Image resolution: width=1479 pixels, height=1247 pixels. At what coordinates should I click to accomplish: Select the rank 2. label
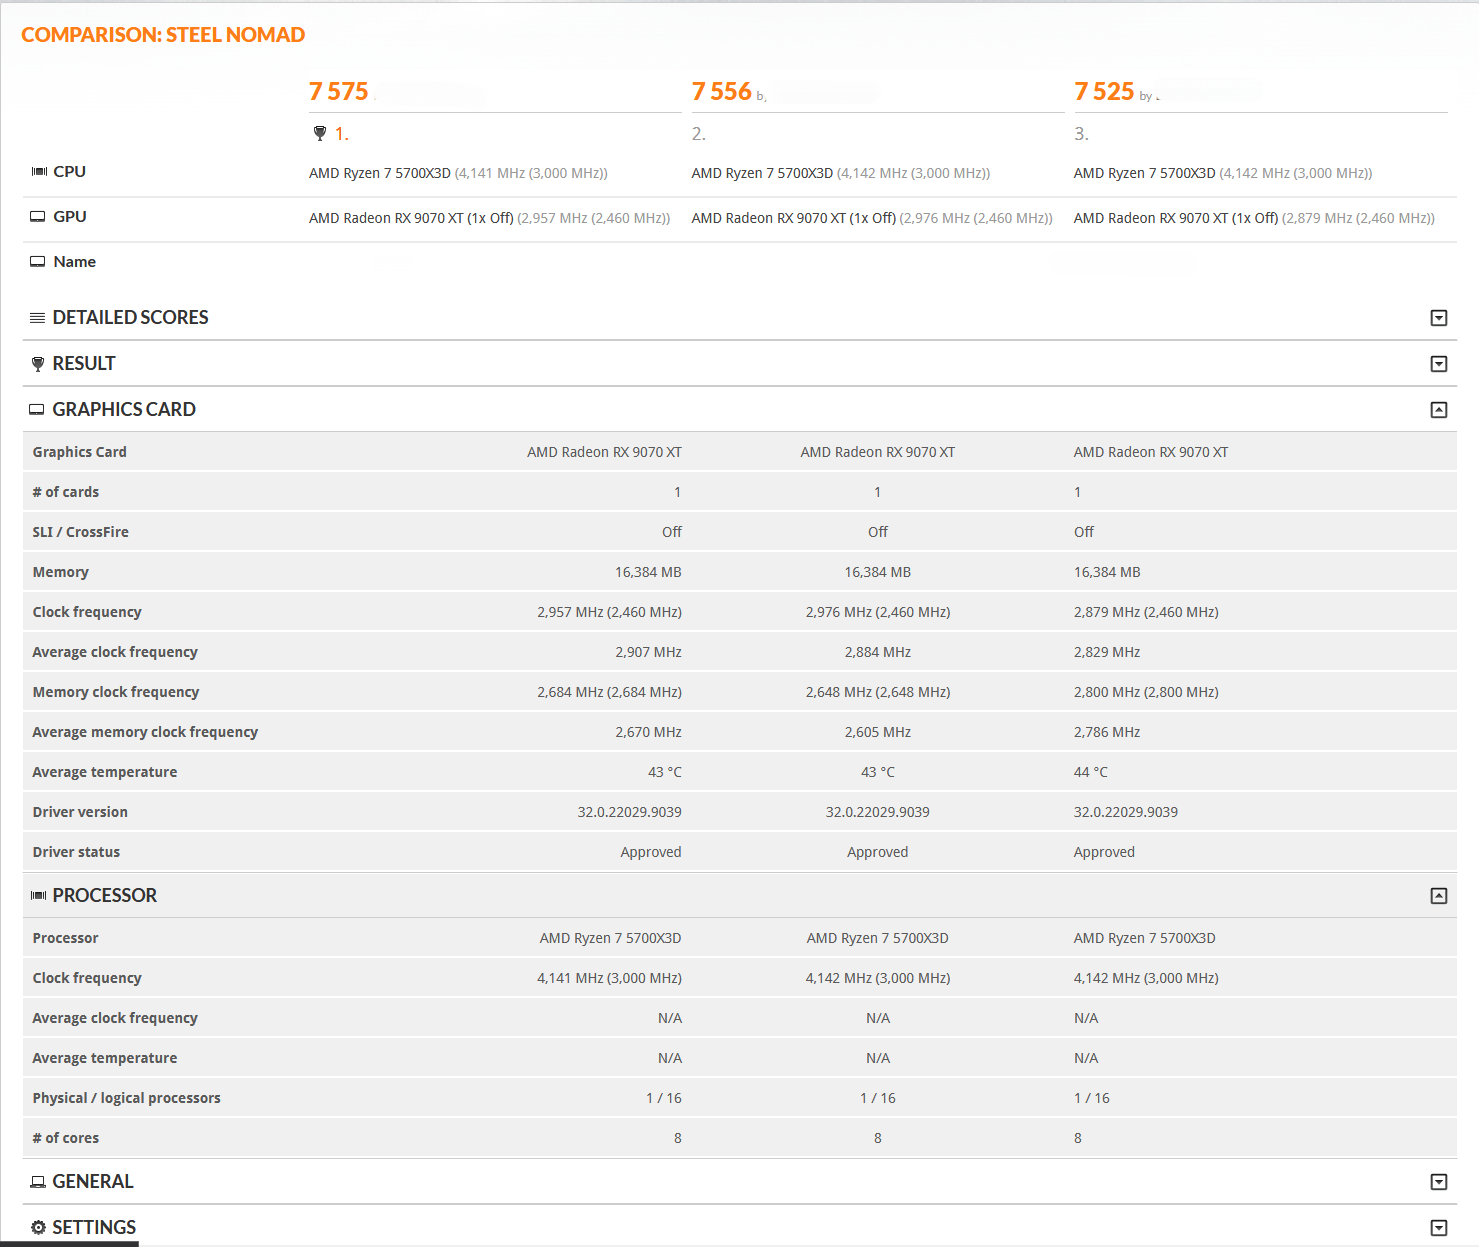(x=698, y=134)
